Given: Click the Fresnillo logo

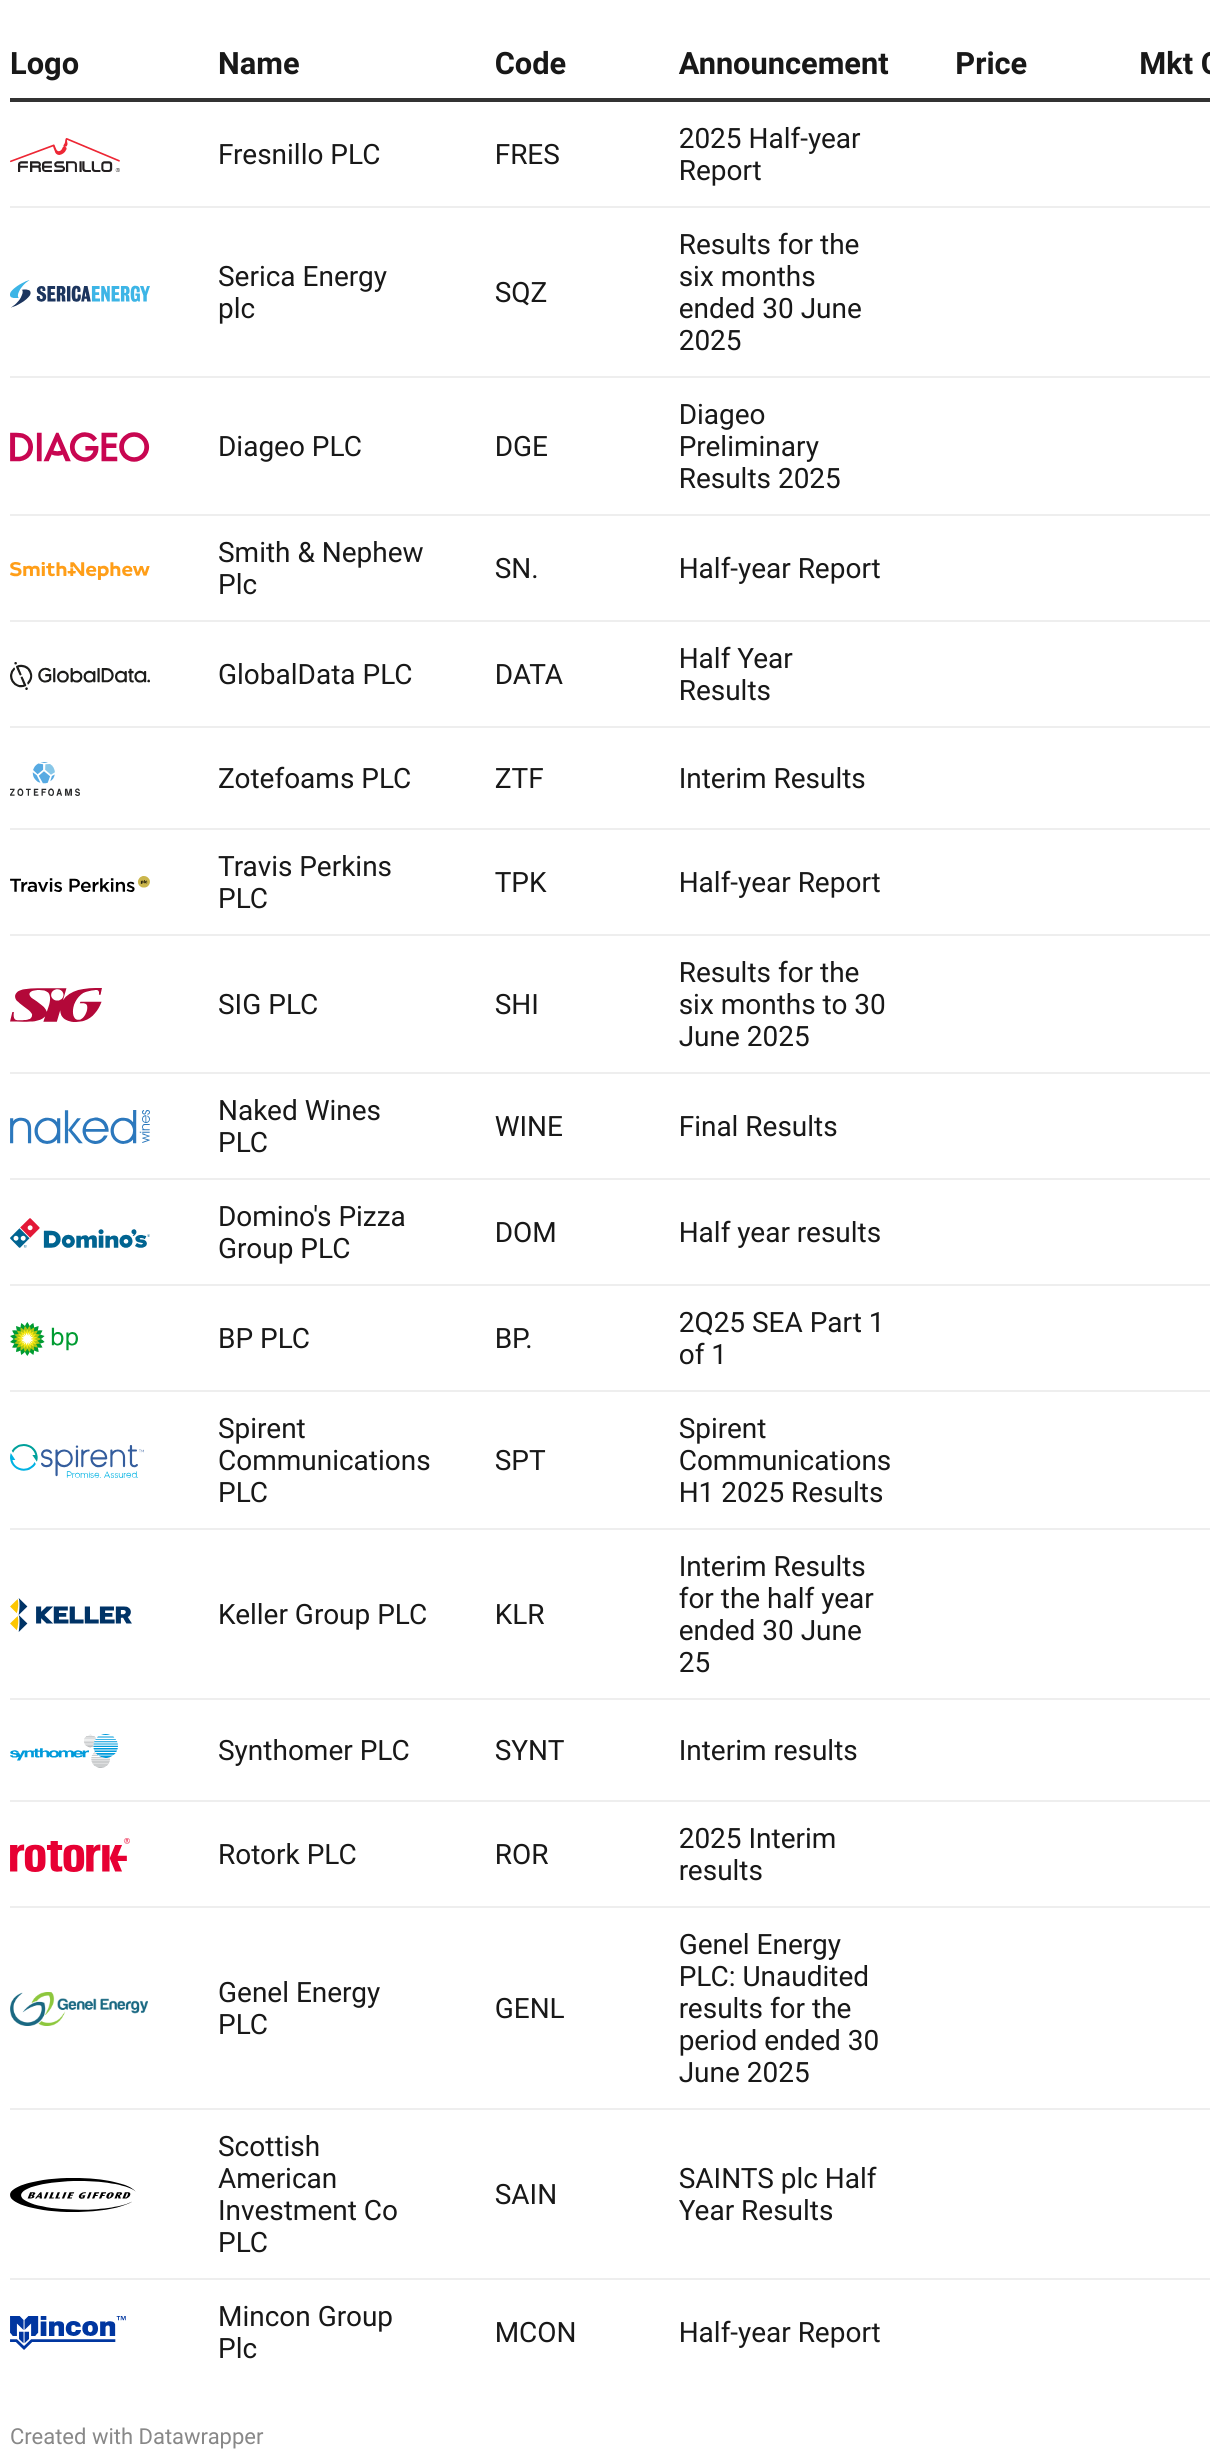Looking at the screenshot, I should [x=65, y=155].
